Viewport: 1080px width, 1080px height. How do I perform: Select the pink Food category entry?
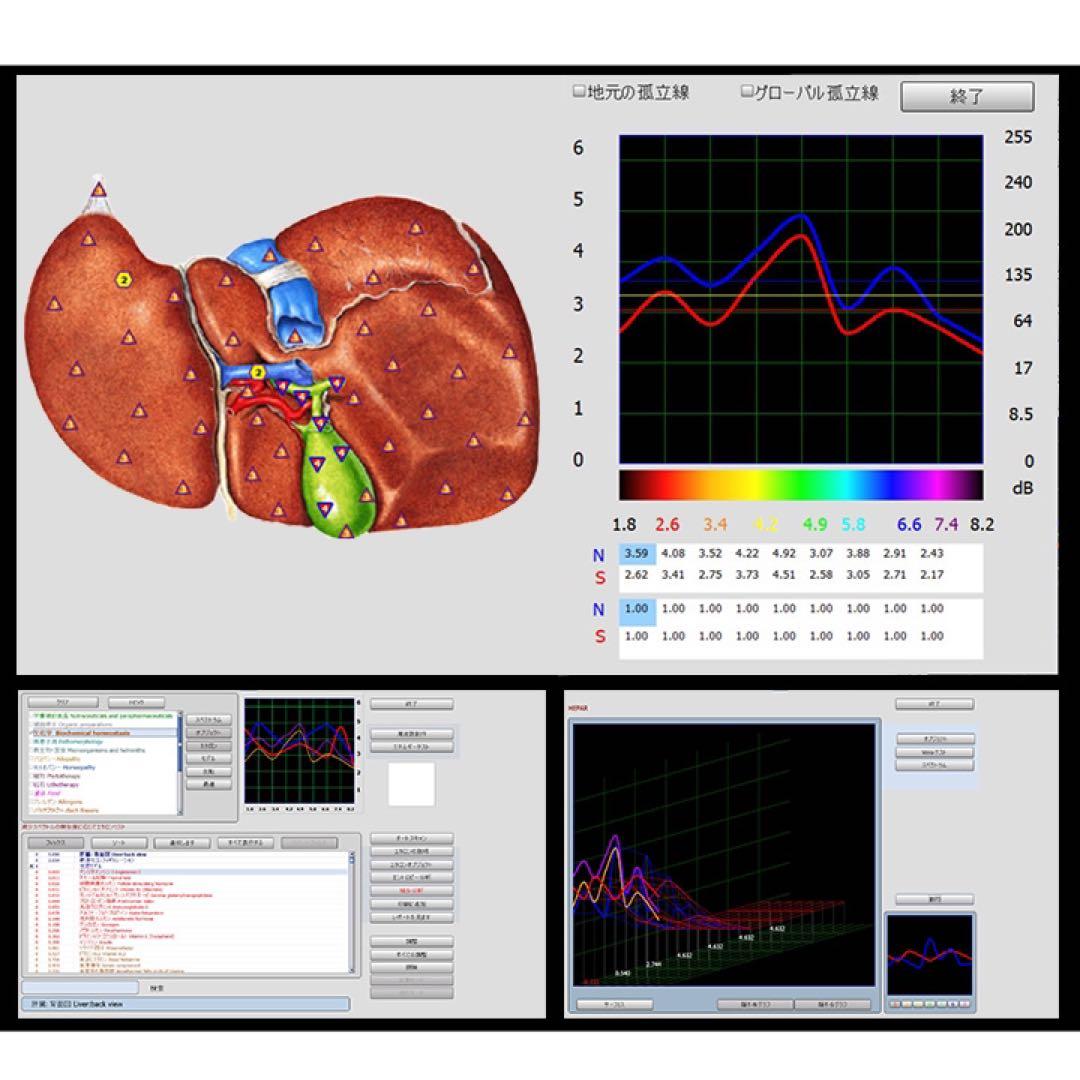click(48, 793)
